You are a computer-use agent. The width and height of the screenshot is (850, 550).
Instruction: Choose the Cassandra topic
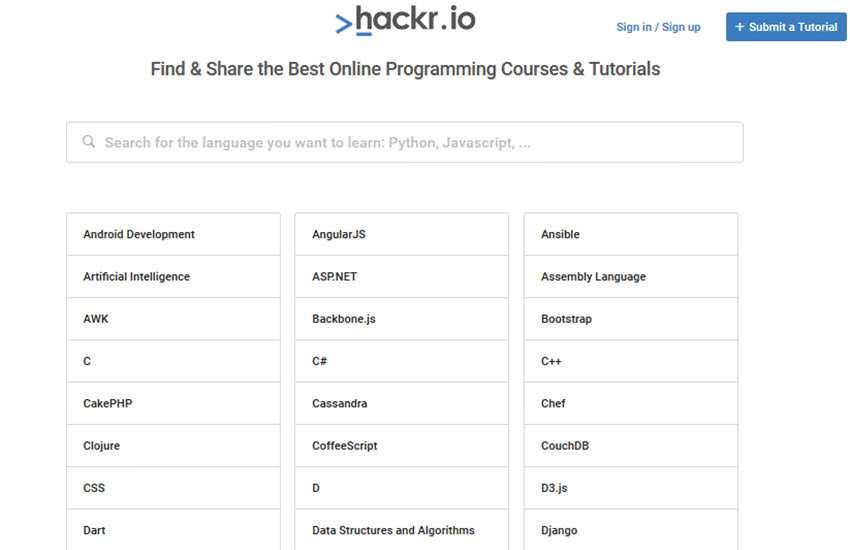[x=339, y=404]
